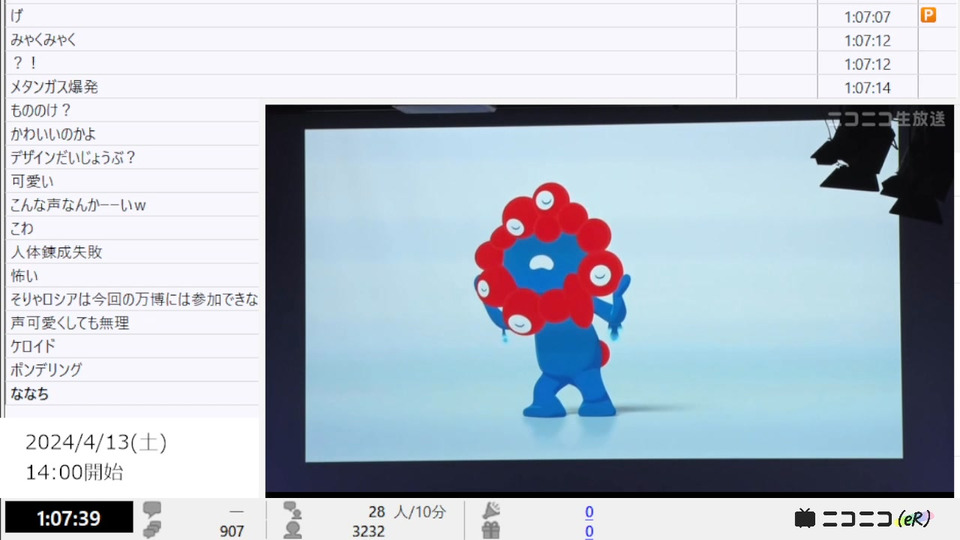960x540 pixels.
Task: Select the comment 'デザインだいじょうぶ？'
Action: pyautogui.click(x=73, y=157)
